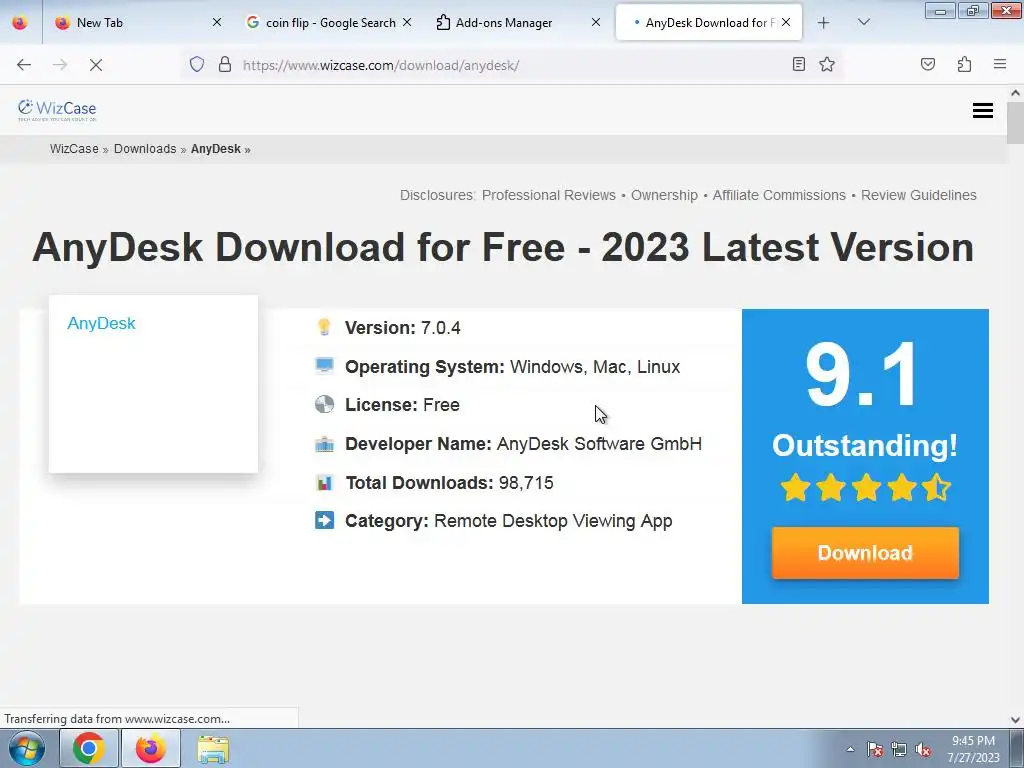Close the Add-ons Manager tab
1024x768 pixels.
pos(596,22)
